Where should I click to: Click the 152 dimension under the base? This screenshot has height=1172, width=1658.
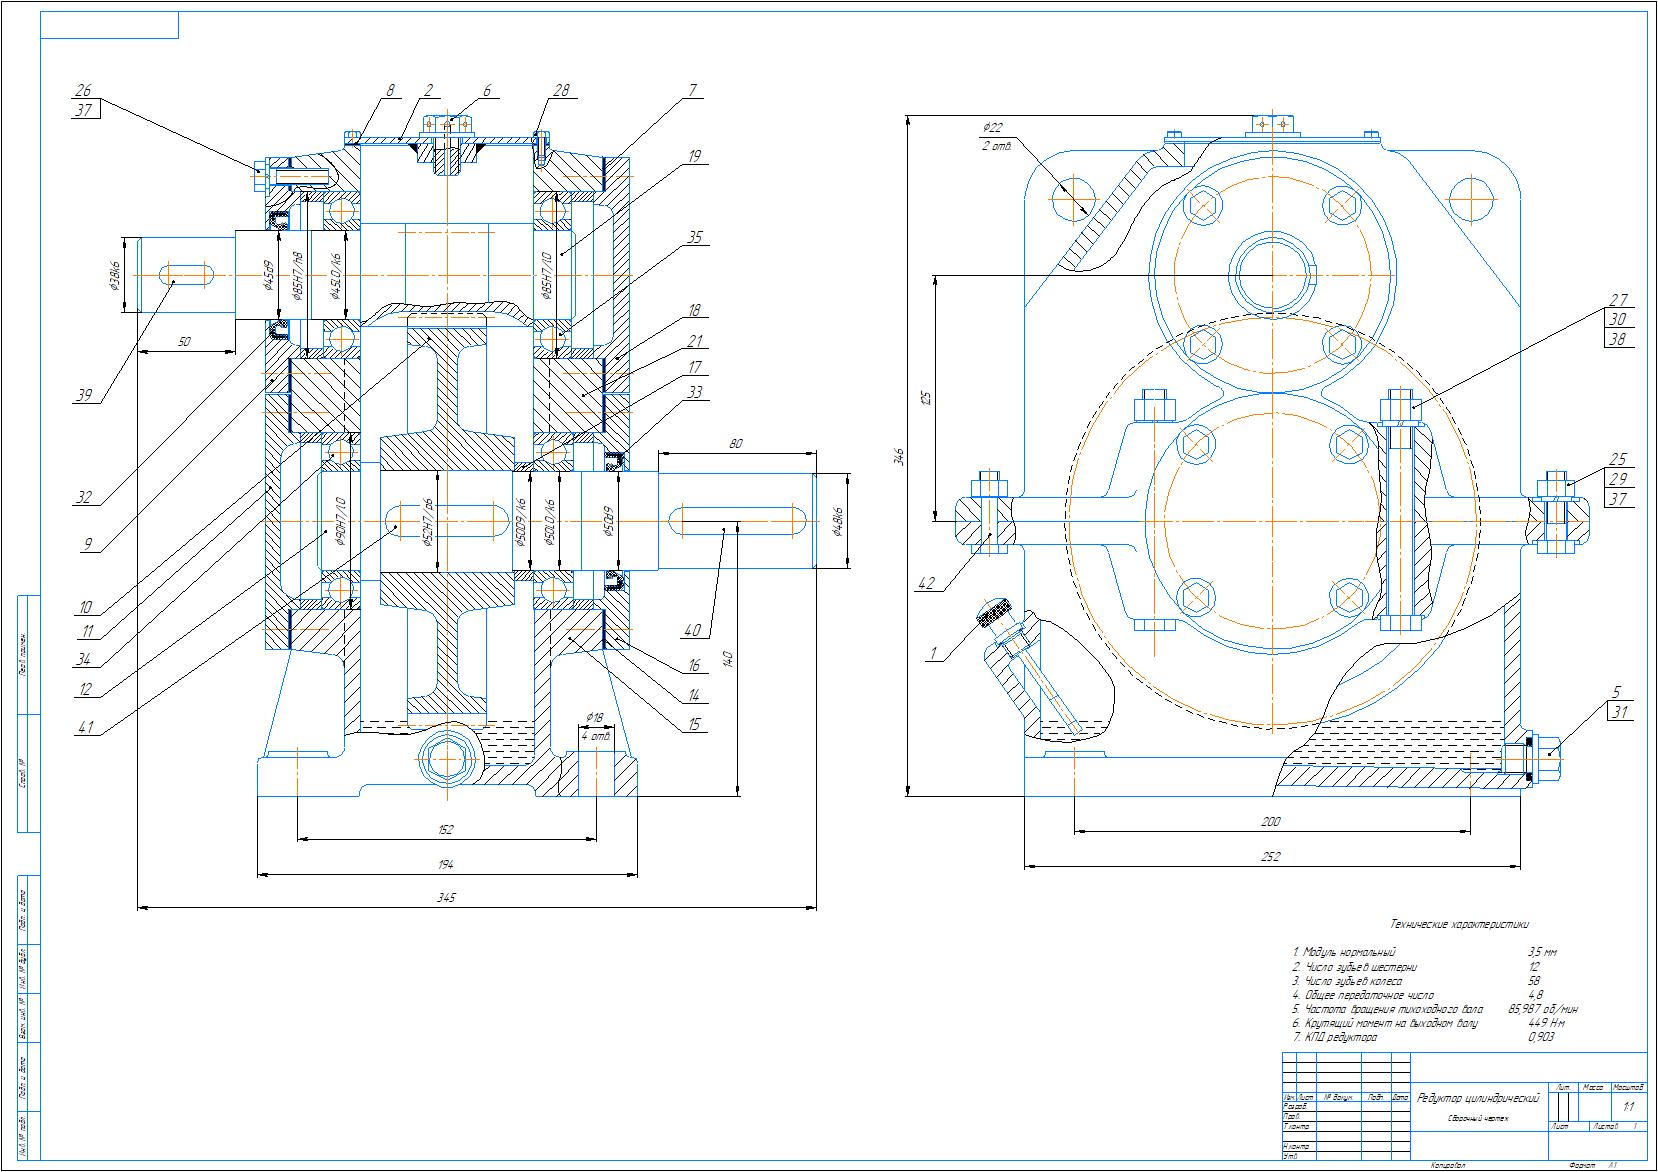click(x=446, y=829)
